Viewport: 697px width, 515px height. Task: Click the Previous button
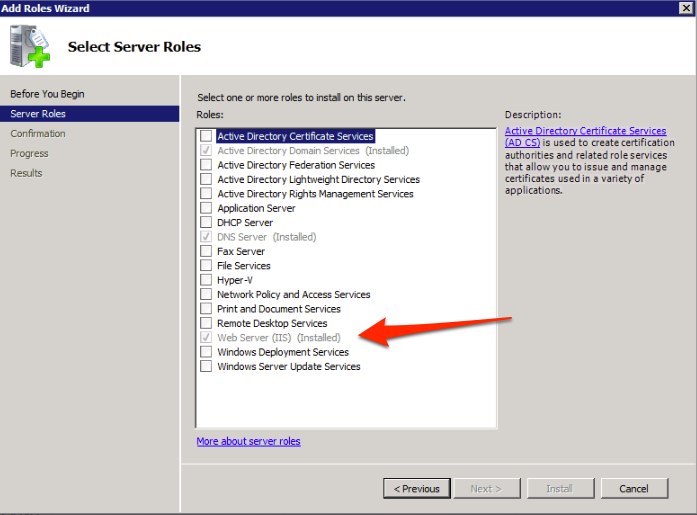pos(417,488)
